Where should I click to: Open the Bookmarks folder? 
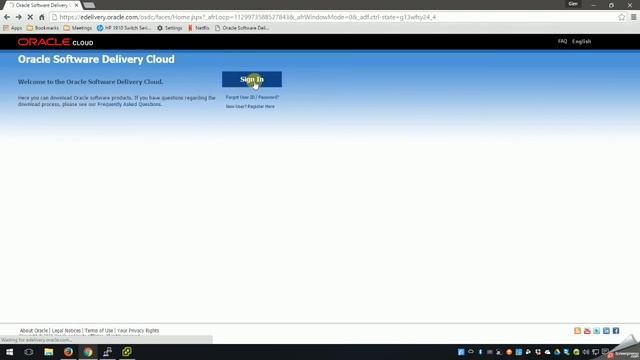(x=43, y=28)
